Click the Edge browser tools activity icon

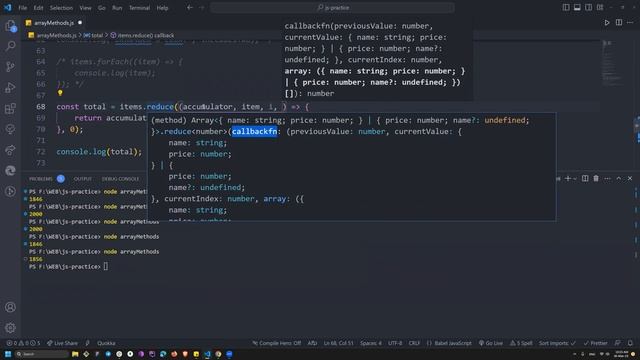pos(10,171)
